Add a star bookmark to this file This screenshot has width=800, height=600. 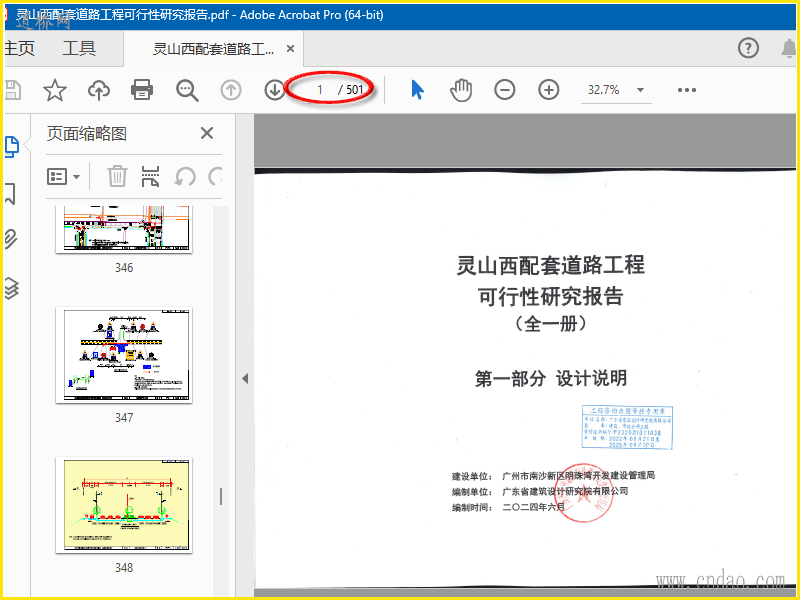(55, 90)
